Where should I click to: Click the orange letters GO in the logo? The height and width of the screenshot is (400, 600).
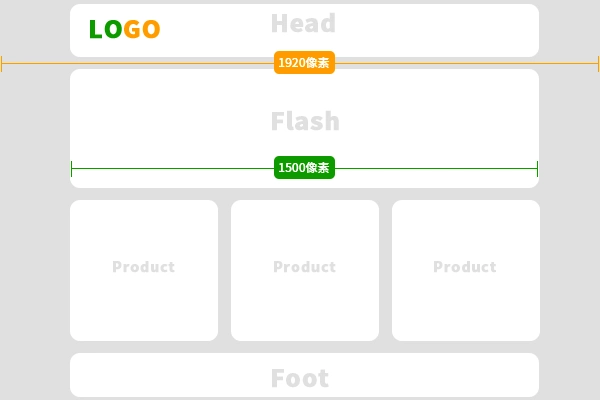pyautogui.click(x=142, y=30)
